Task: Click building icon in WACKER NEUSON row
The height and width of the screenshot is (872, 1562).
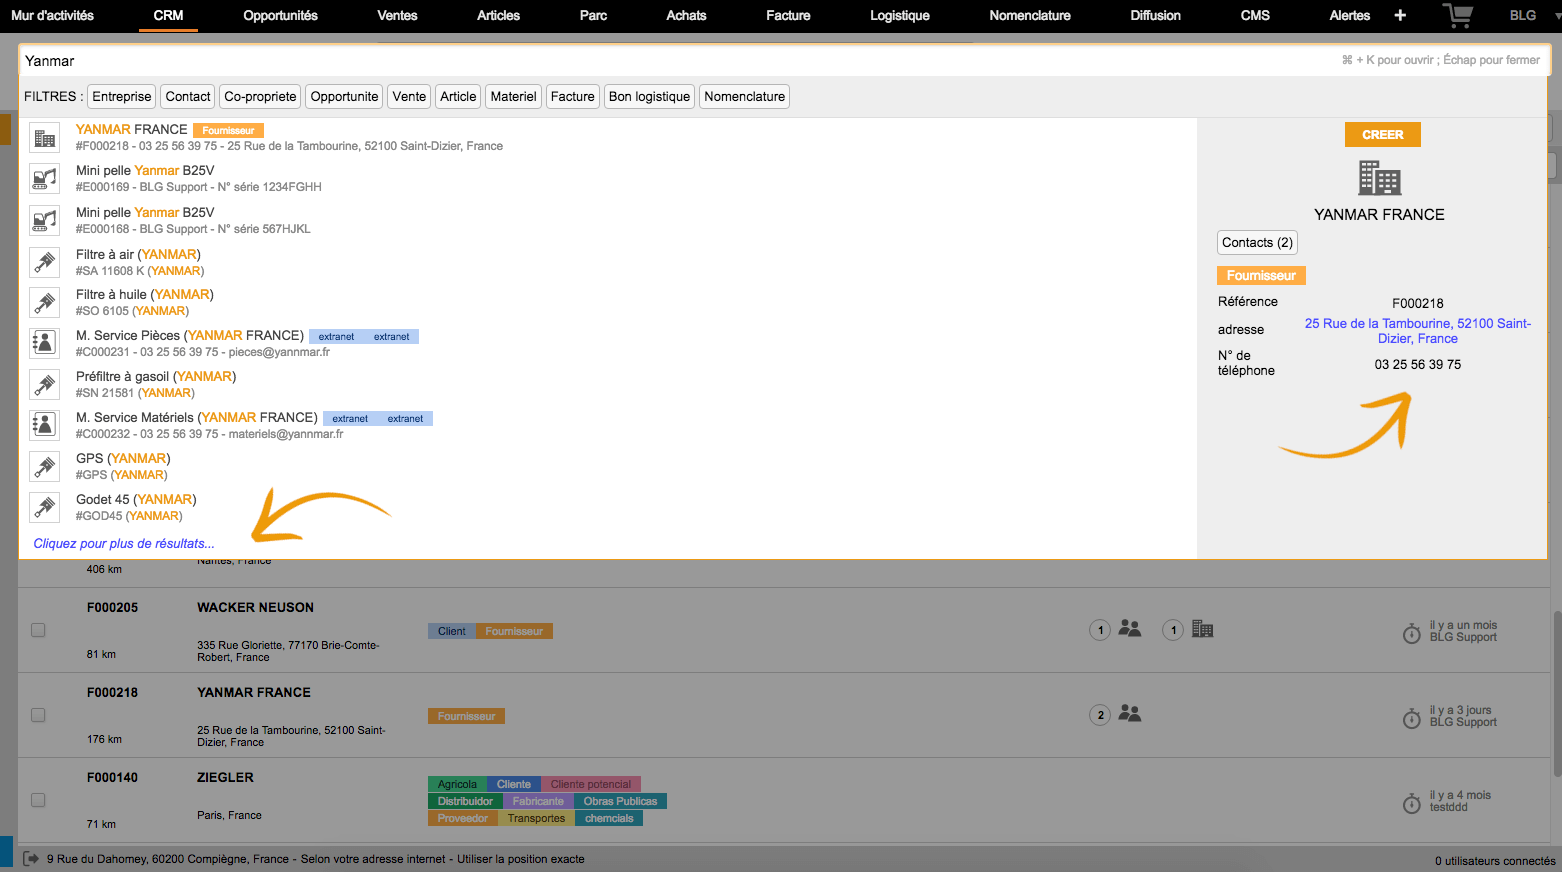Action: (x=1203, y=629)
